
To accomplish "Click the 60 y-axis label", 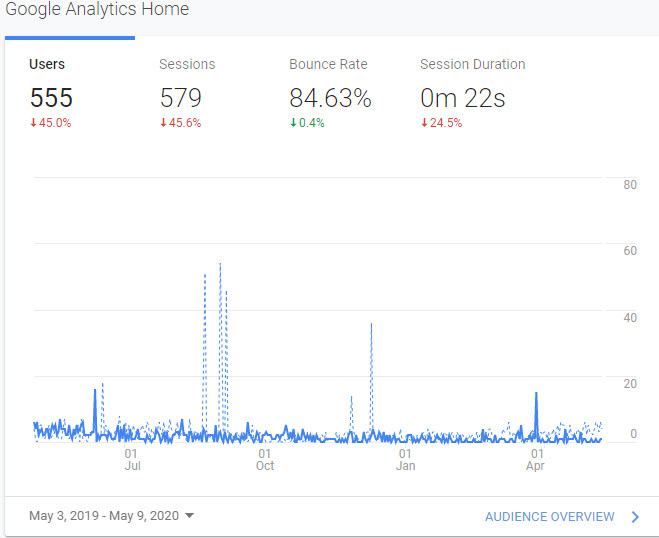I will point(630,251).
